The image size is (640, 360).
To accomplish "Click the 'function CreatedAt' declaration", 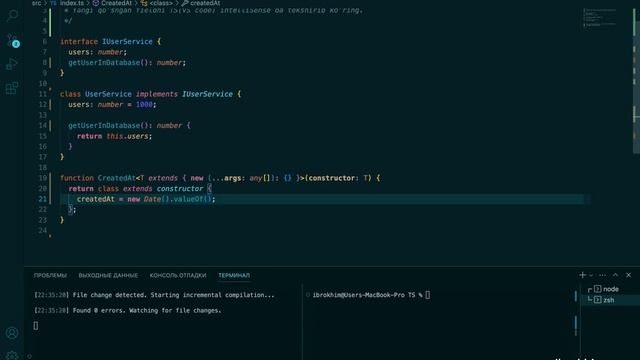I will pos(98,178).
